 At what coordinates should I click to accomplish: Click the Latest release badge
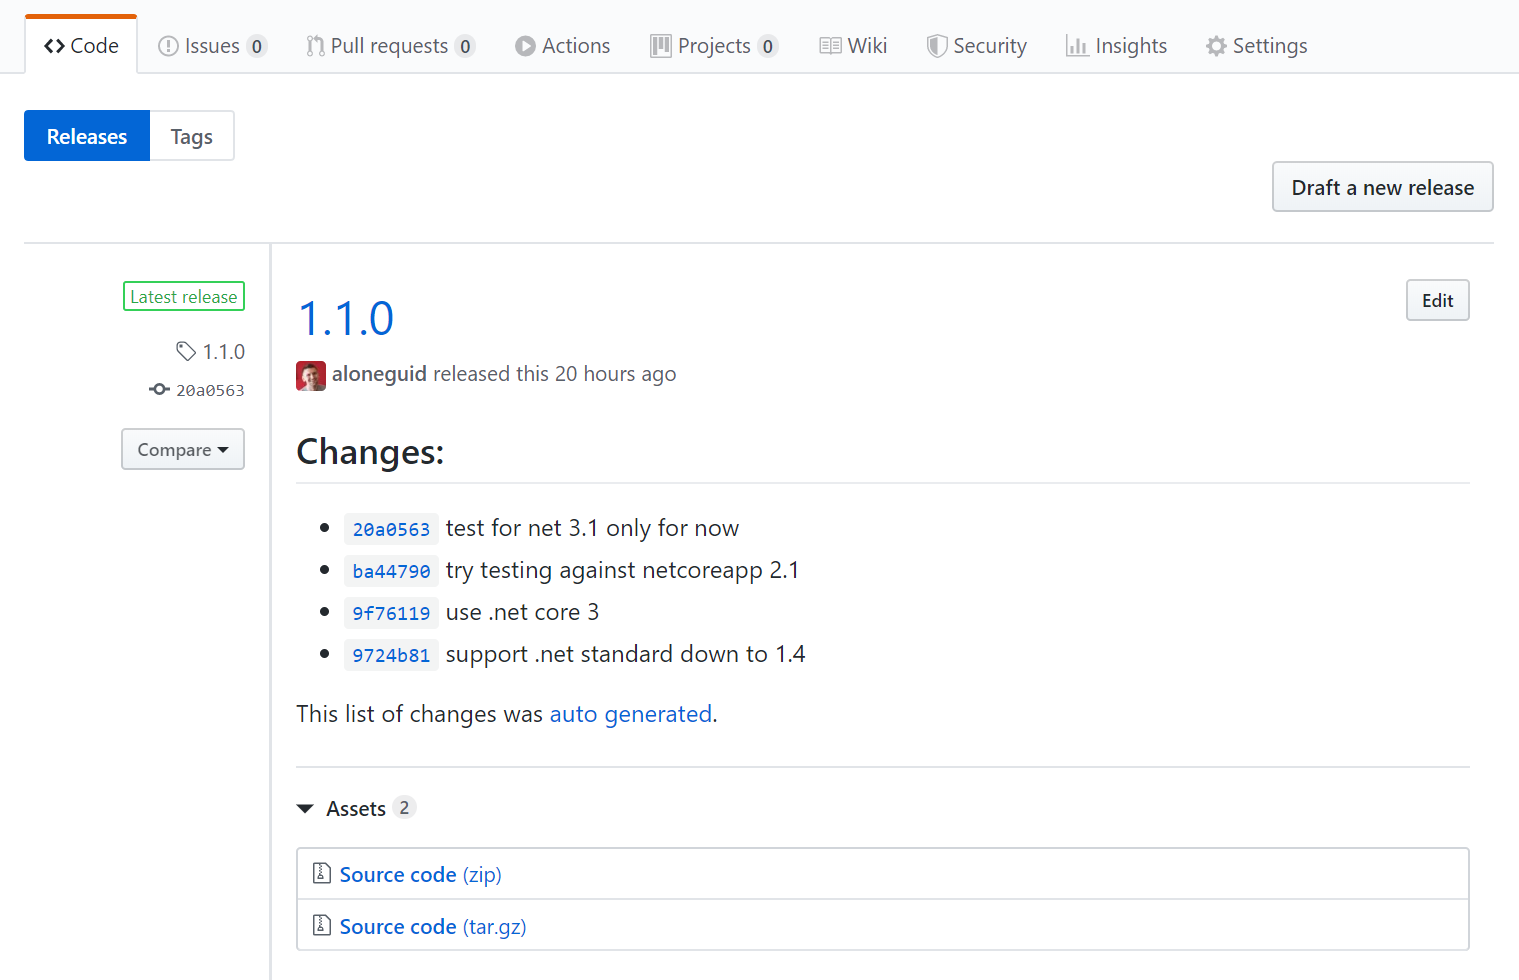tap(184, 297)
